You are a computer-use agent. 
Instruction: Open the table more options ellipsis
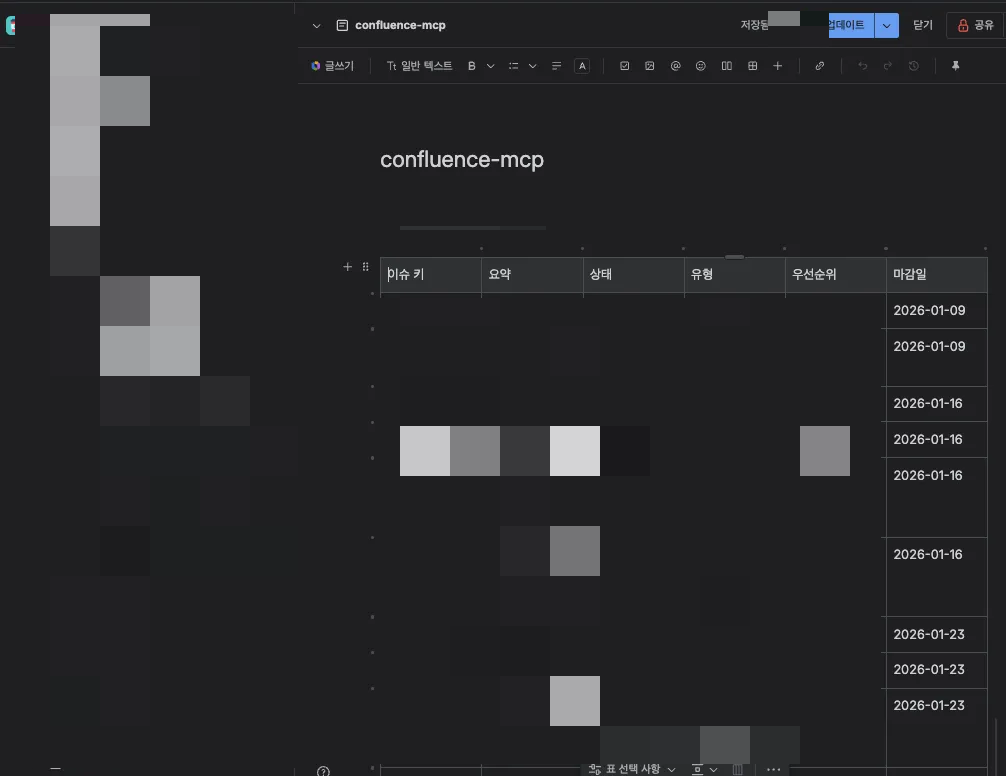[x=773, y=769]
